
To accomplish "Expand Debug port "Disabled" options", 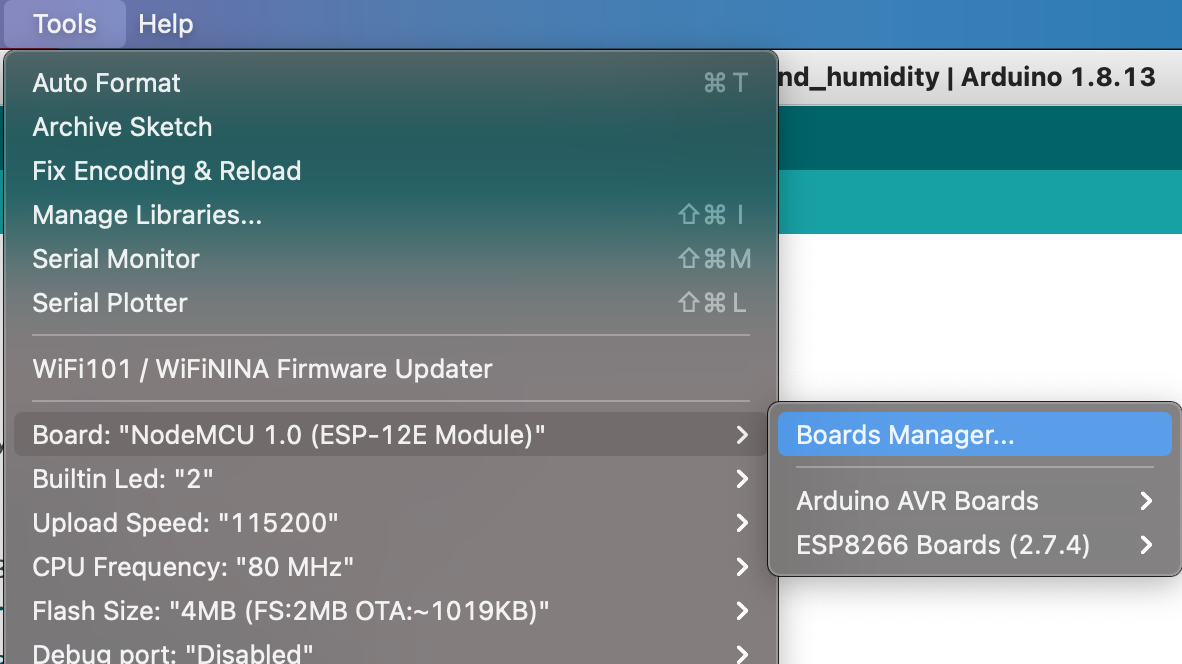I will click(x=168, y=654).
